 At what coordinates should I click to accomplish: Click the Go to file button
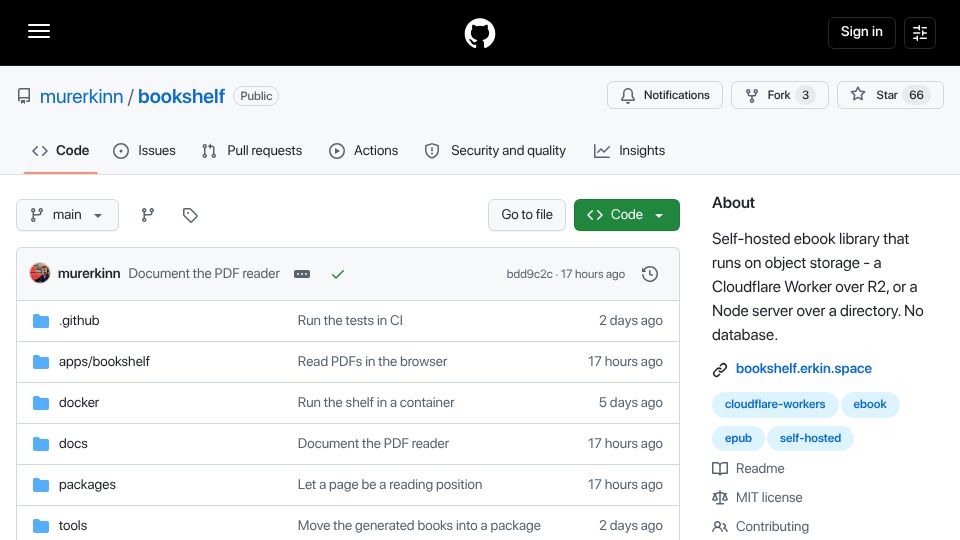coord(527,215)
